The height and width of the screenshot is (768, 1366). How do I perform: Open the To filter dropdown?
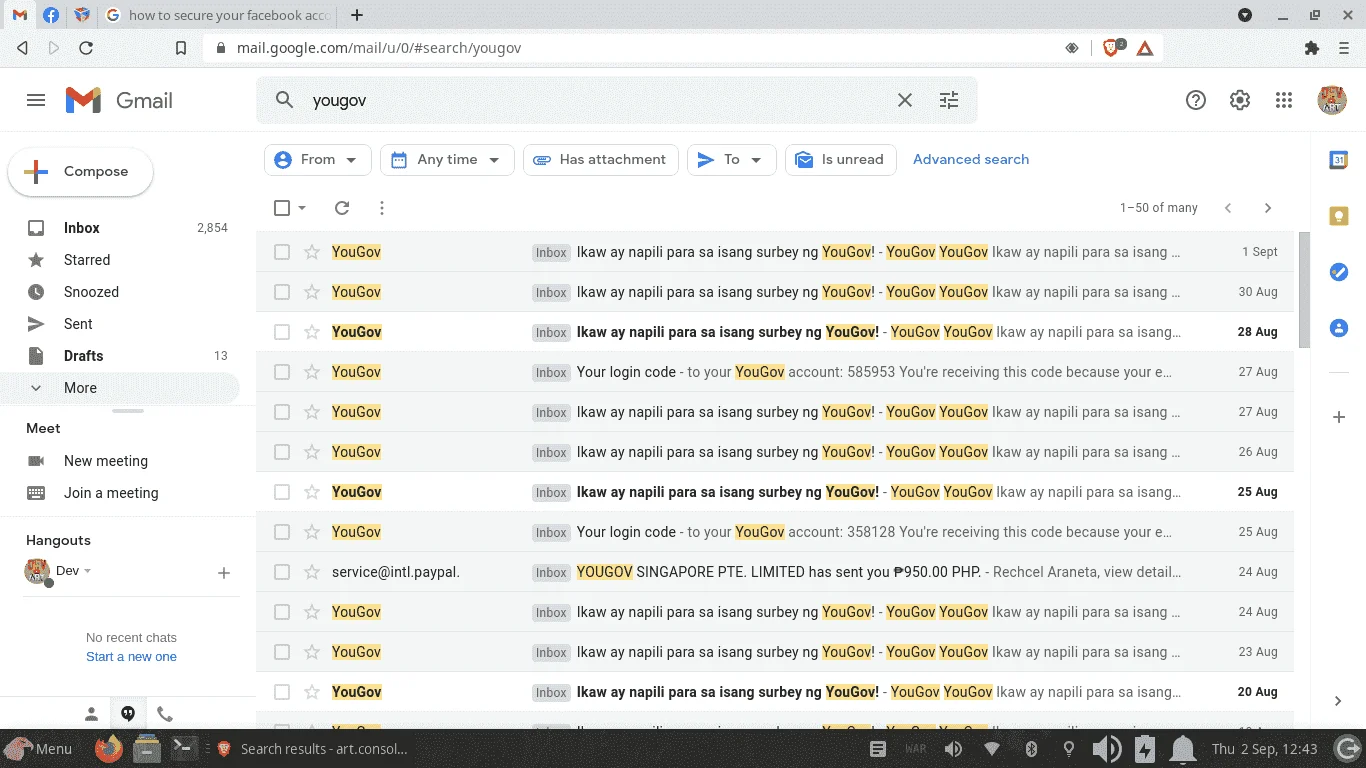732,160
